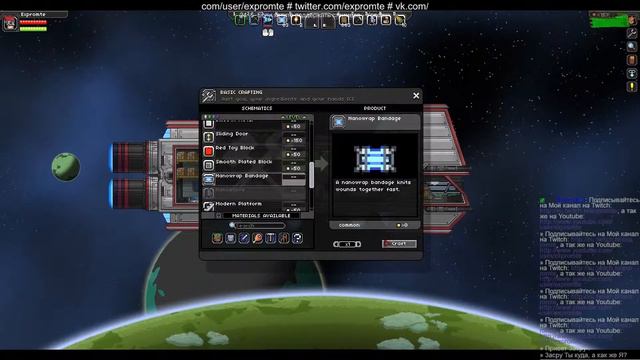Screen dimensions: 640x360
Task: Close the Basic Crafting window
Action: pos(416,96)
